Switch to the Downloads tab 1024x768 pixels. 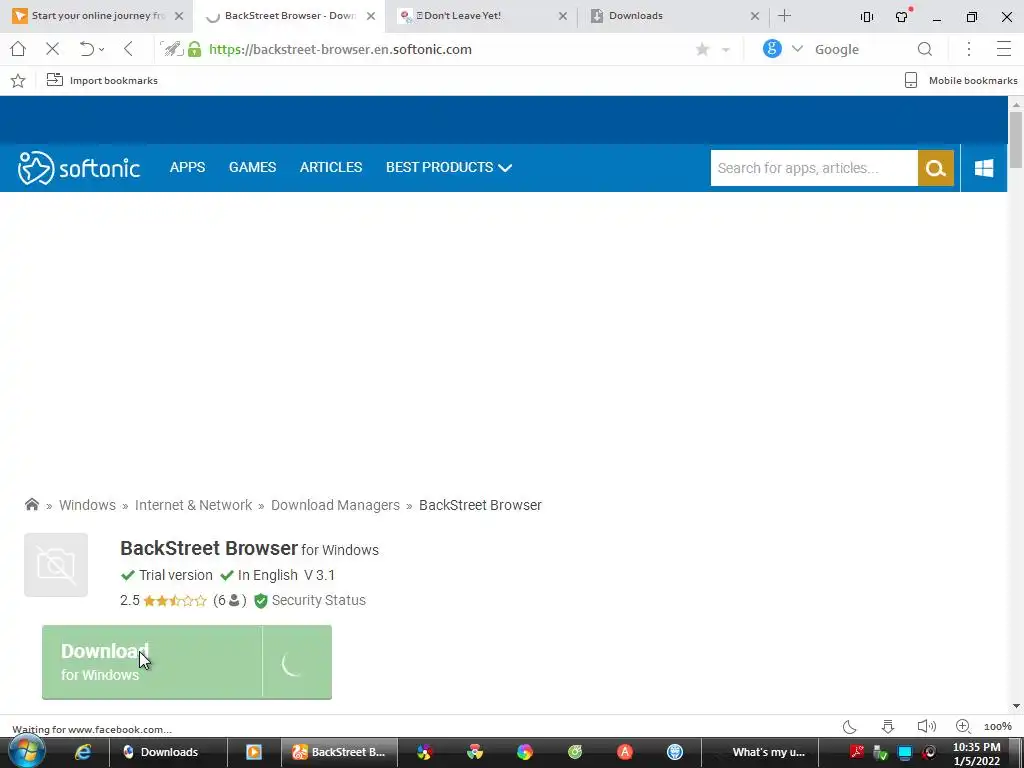coord(675,16)
